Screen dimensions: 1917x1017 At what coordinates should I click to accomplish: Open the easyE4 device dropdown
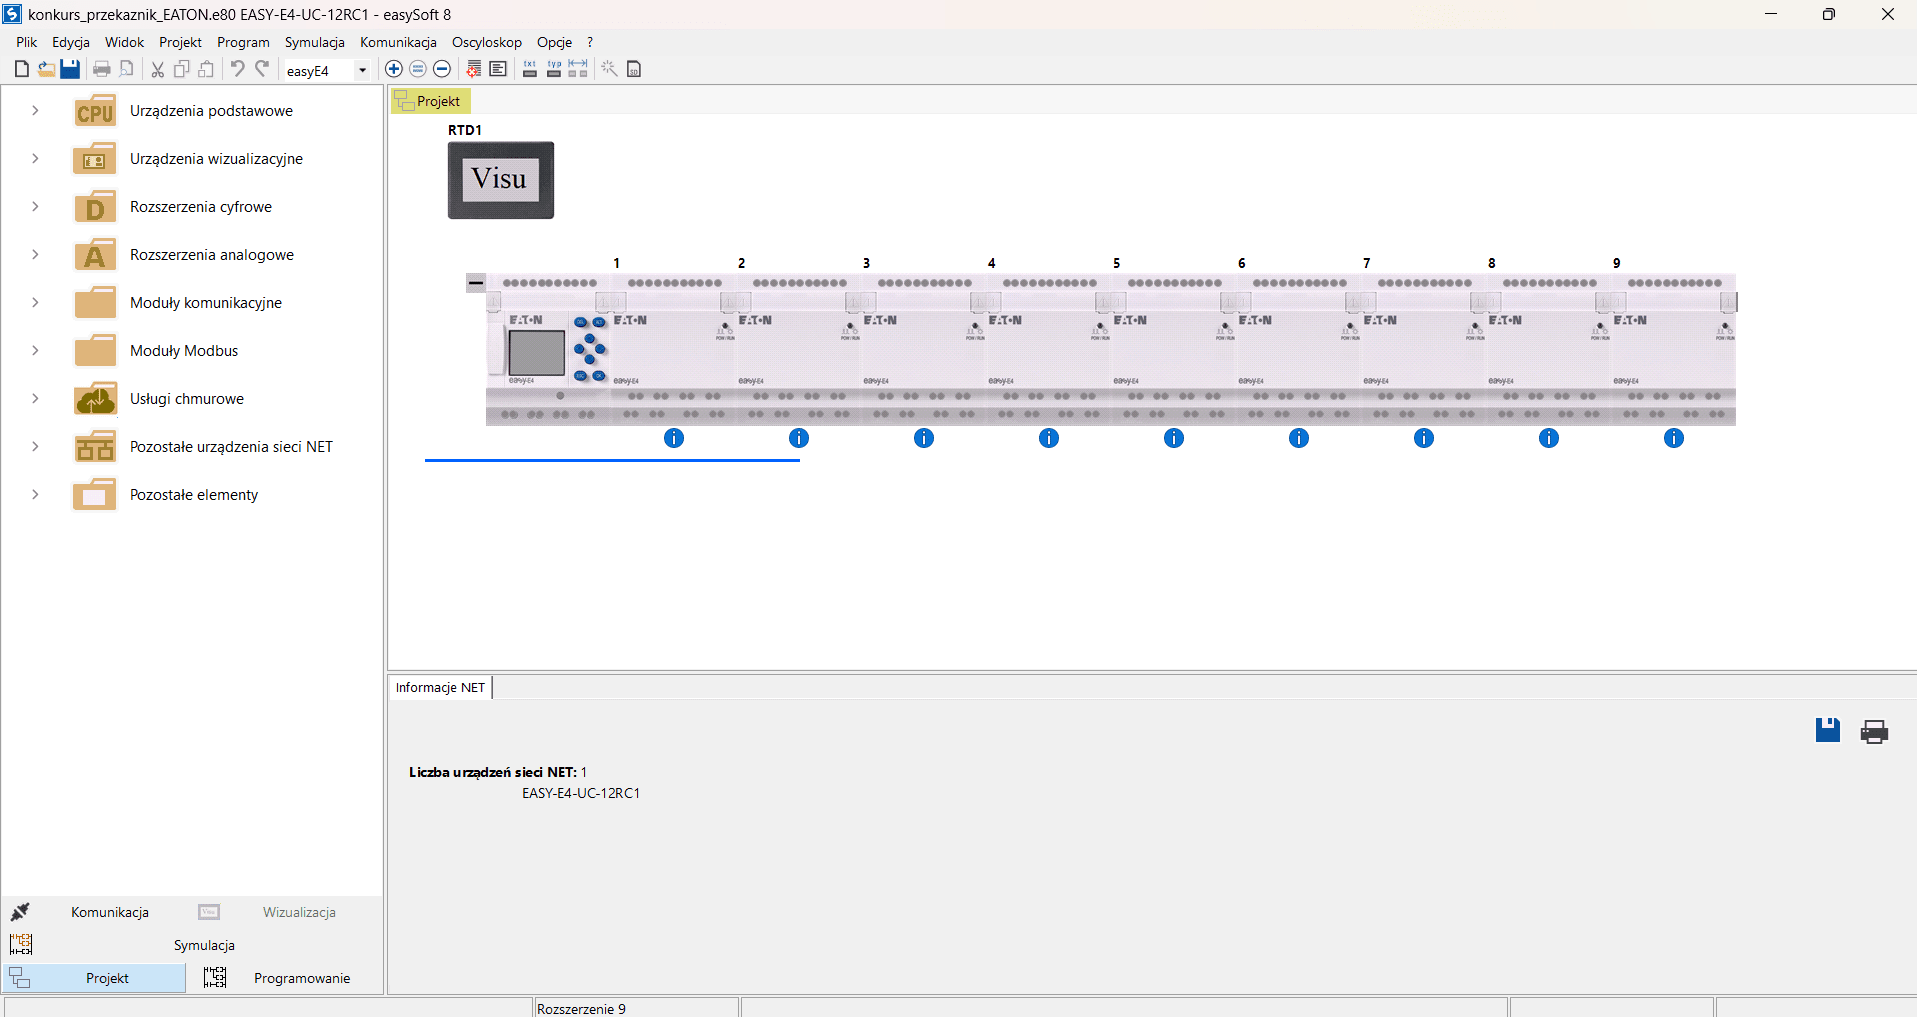coord(362,70)
